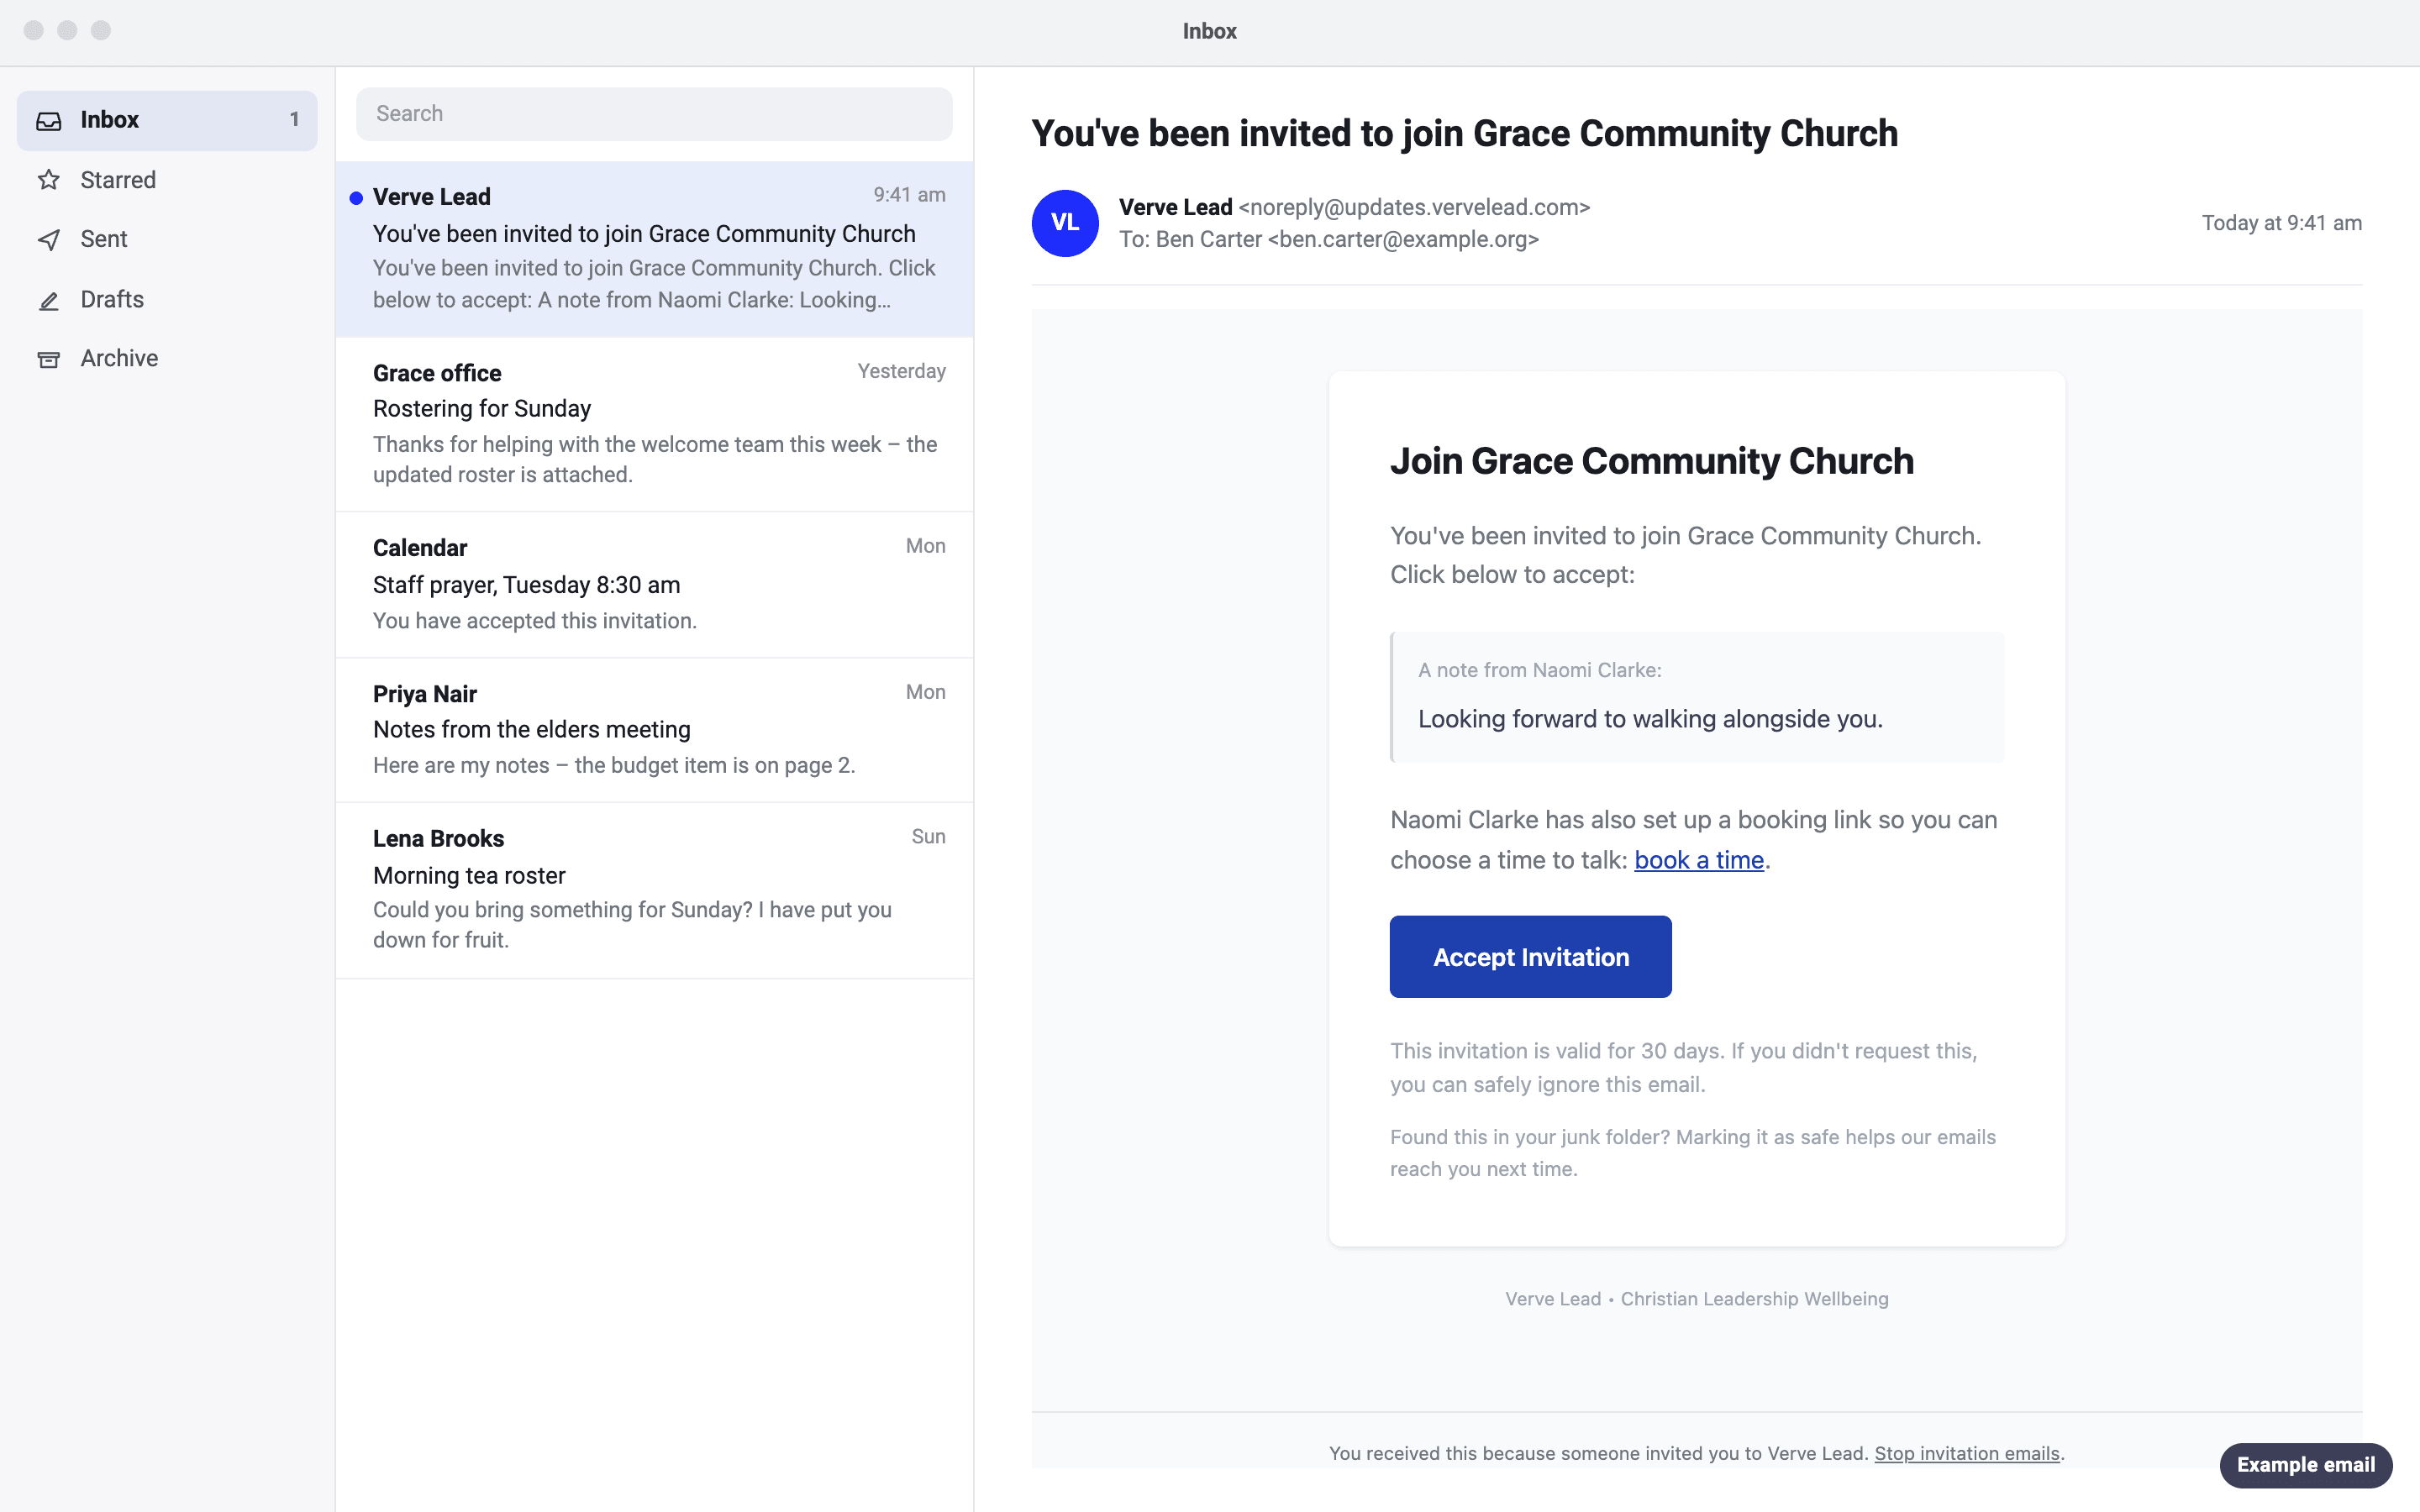The height and width of the screenshot is (1512, 2420).
Task: Click the 9:41 am time in message list
Action: click(909, 195)
